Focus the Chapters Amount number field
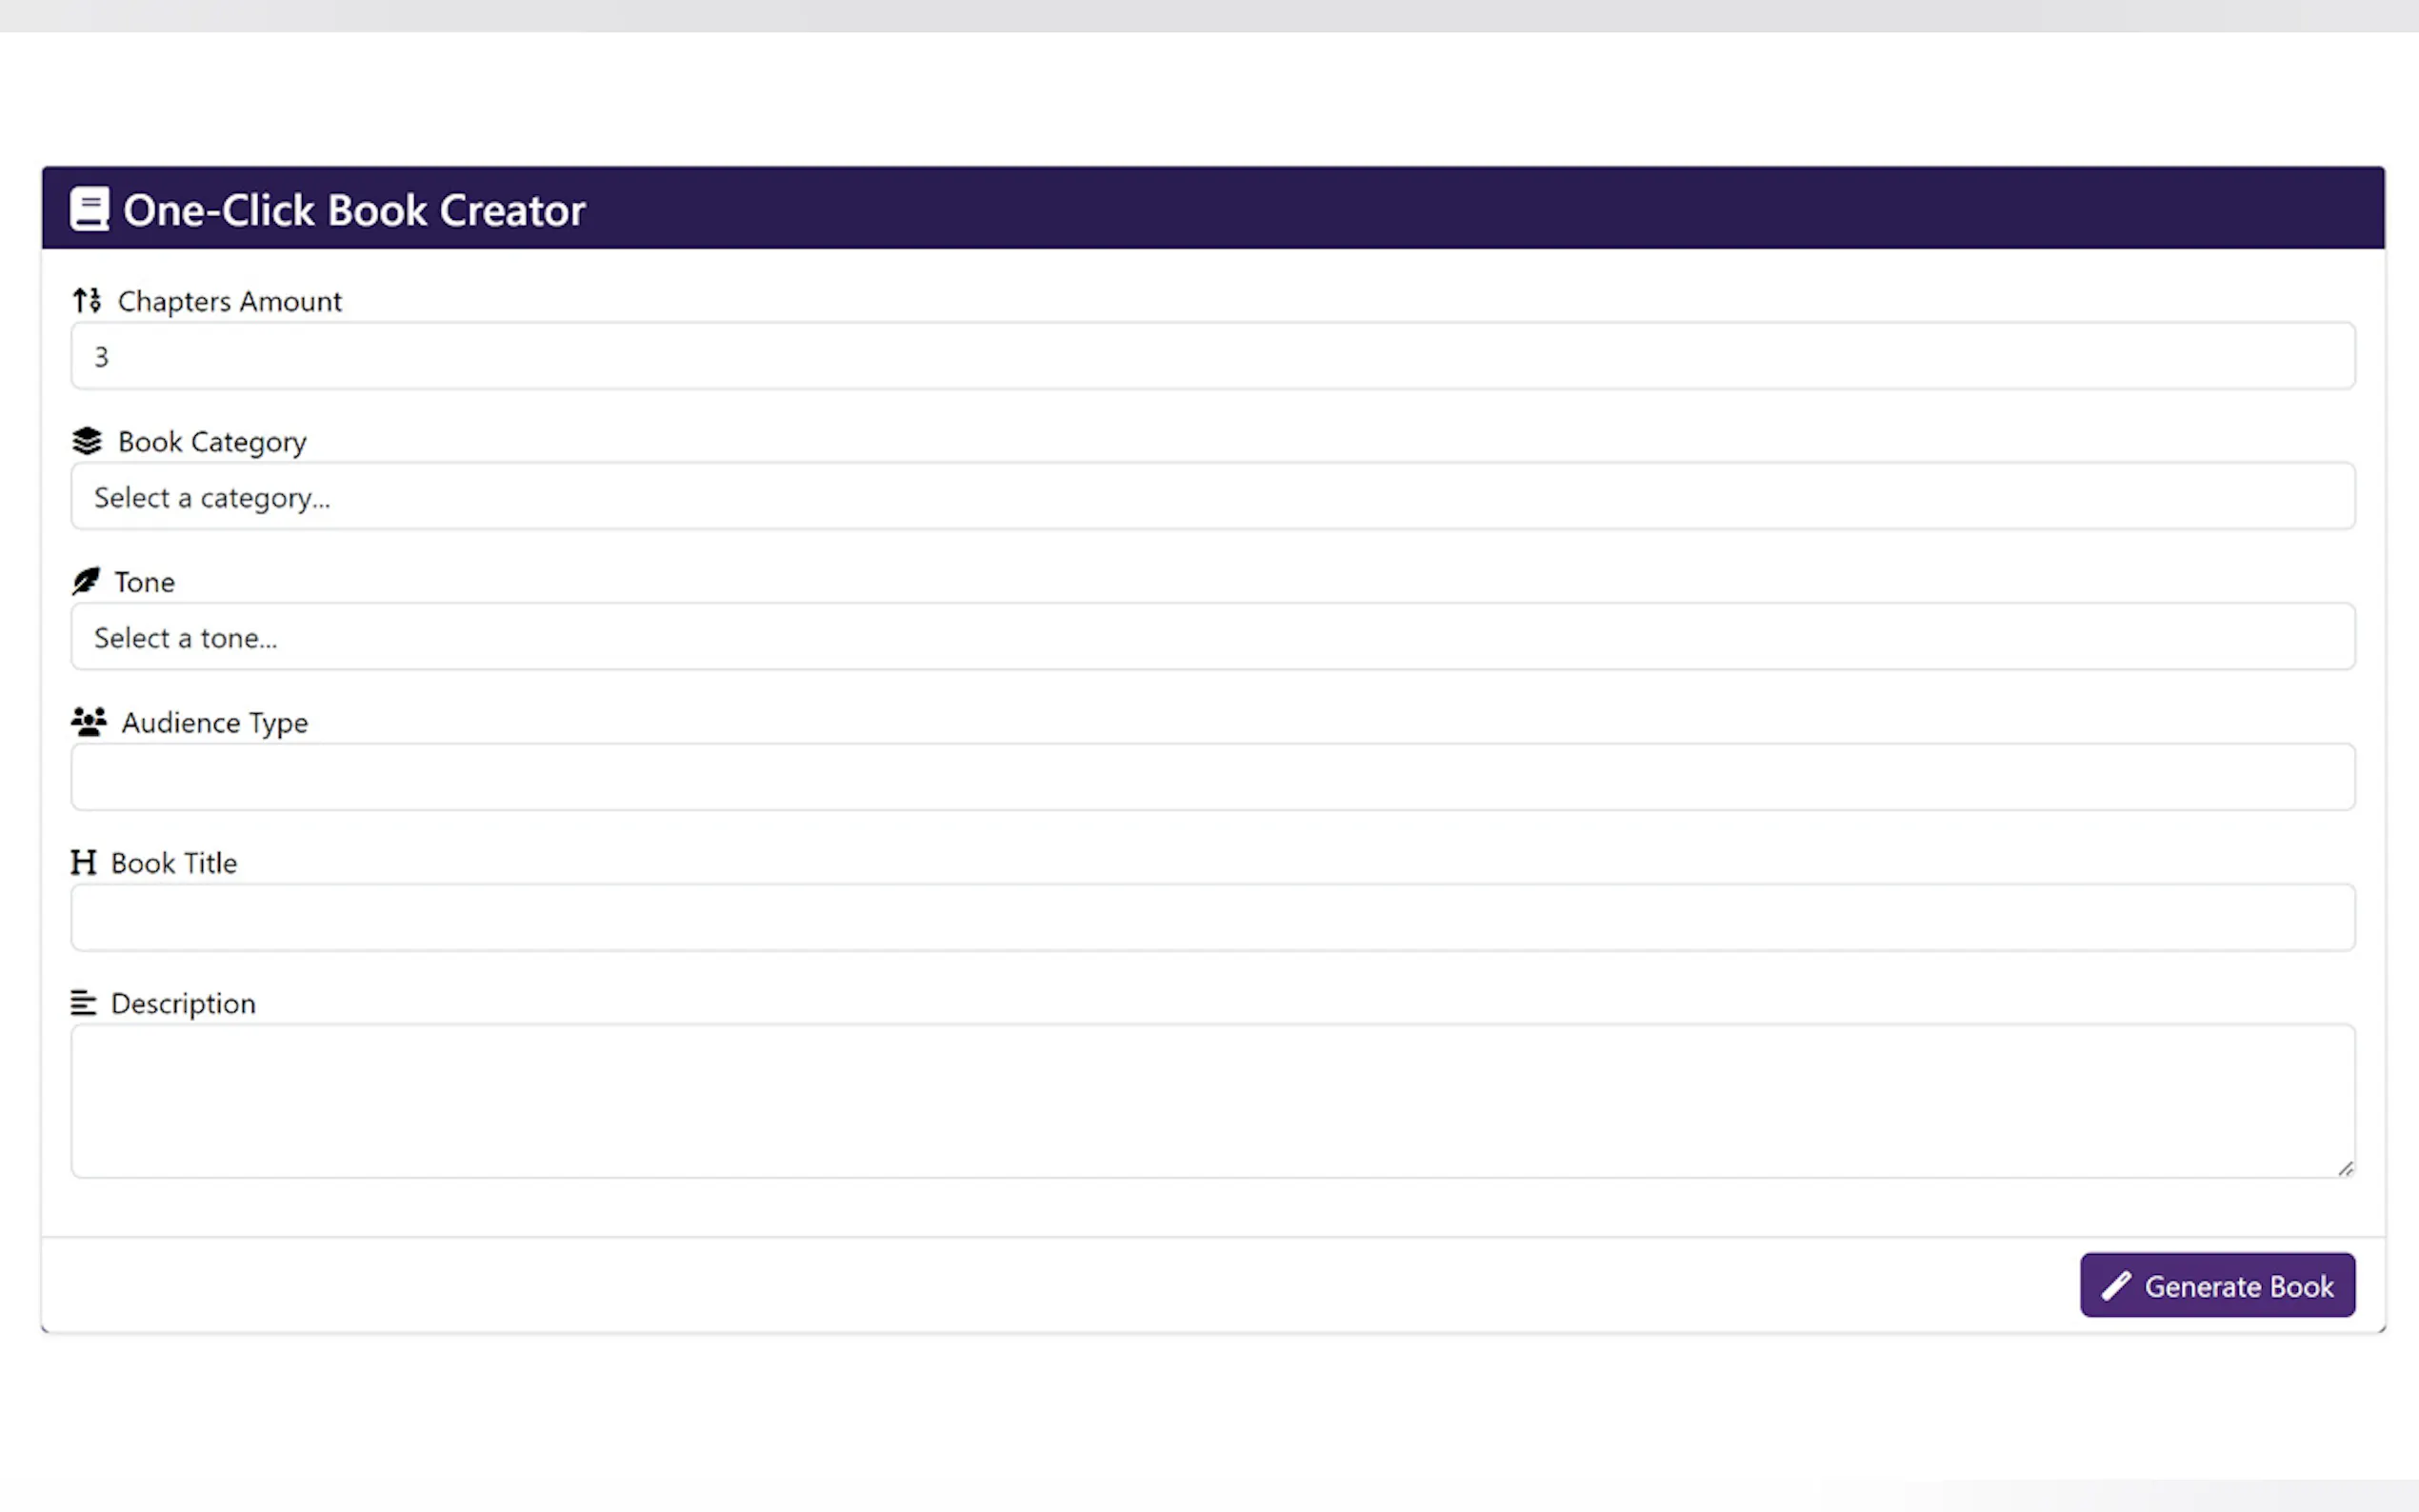The height and width of the screenshot is (1512, 2419). (1212, 356)
